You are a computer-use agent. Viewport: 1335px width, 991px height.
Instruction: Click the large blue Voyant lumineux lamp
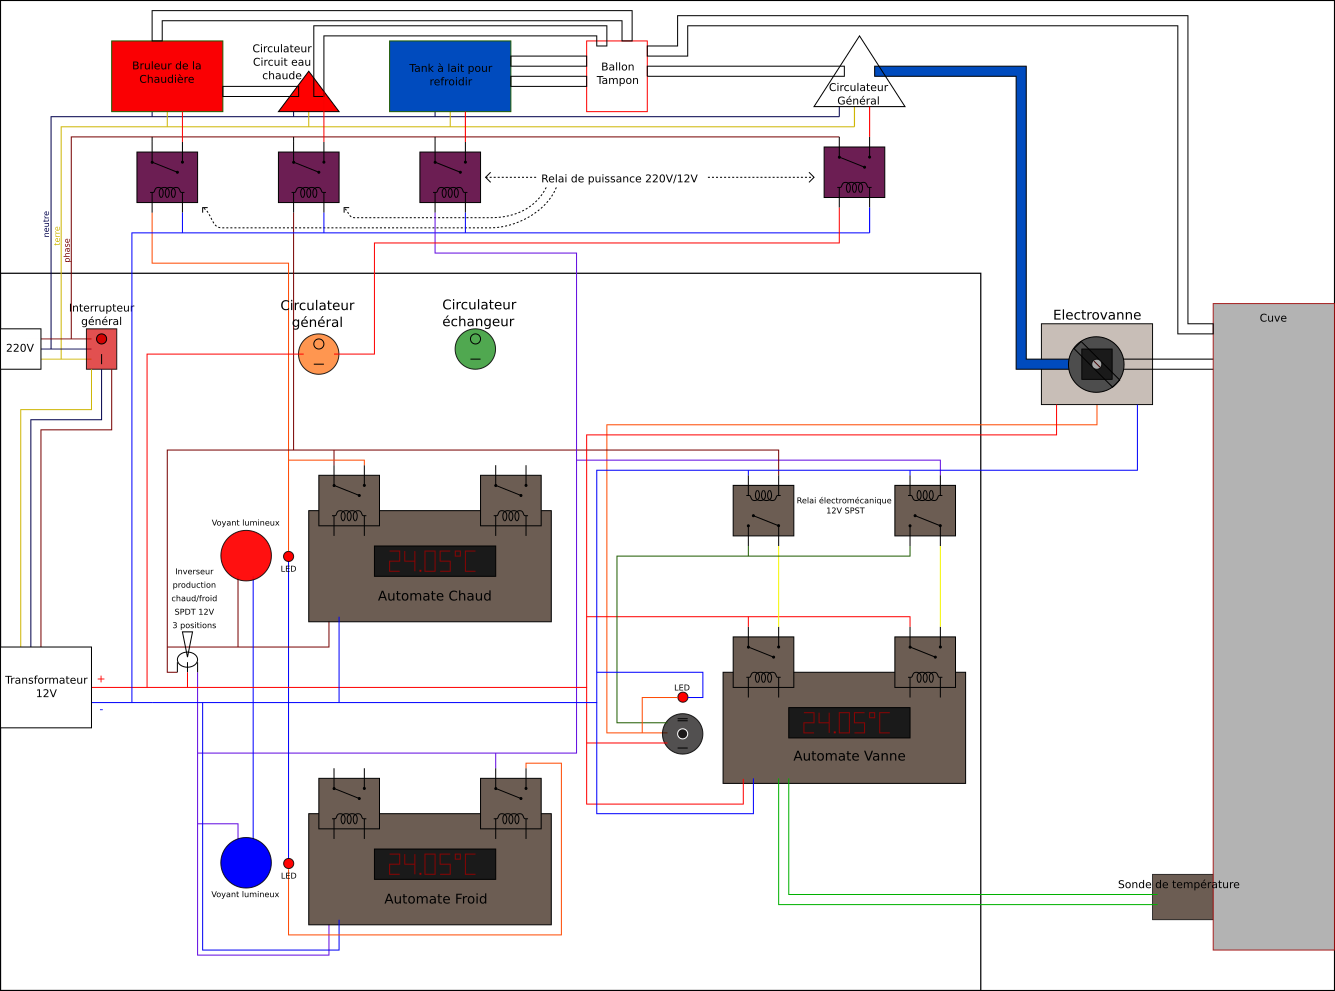click(x=246, y=862)
